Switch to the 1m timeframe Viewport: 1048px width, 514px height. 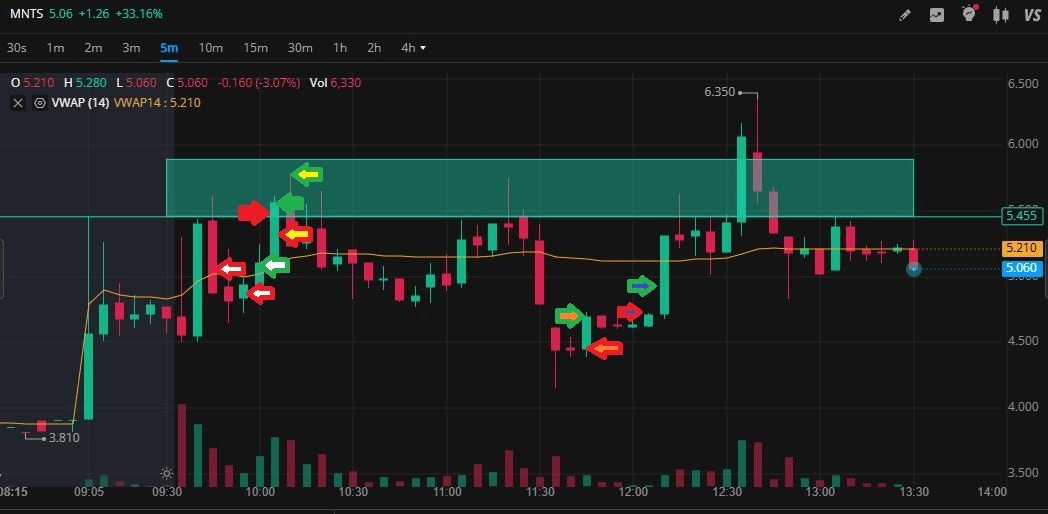tap(55, 47)
